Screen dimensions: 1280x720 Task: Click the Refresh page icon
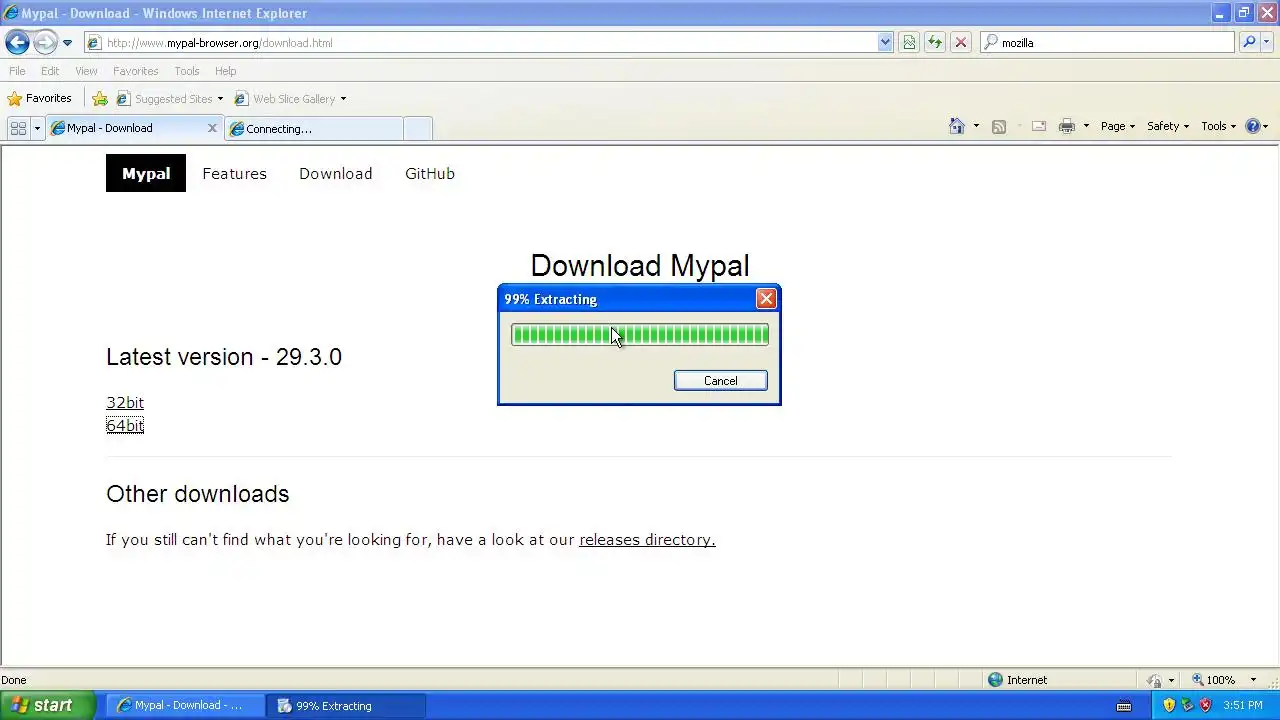(x=935, y=43)
